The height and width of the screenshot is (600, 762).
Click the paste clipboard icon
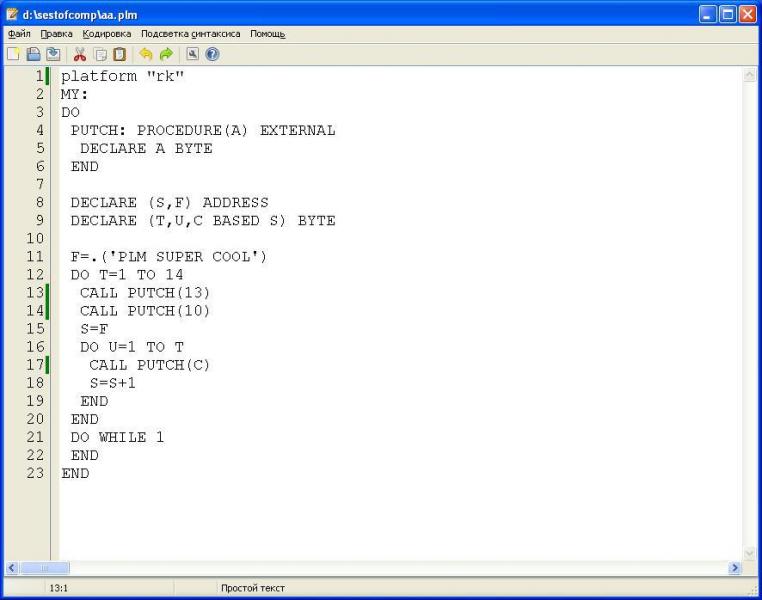[x=120, y=54]
